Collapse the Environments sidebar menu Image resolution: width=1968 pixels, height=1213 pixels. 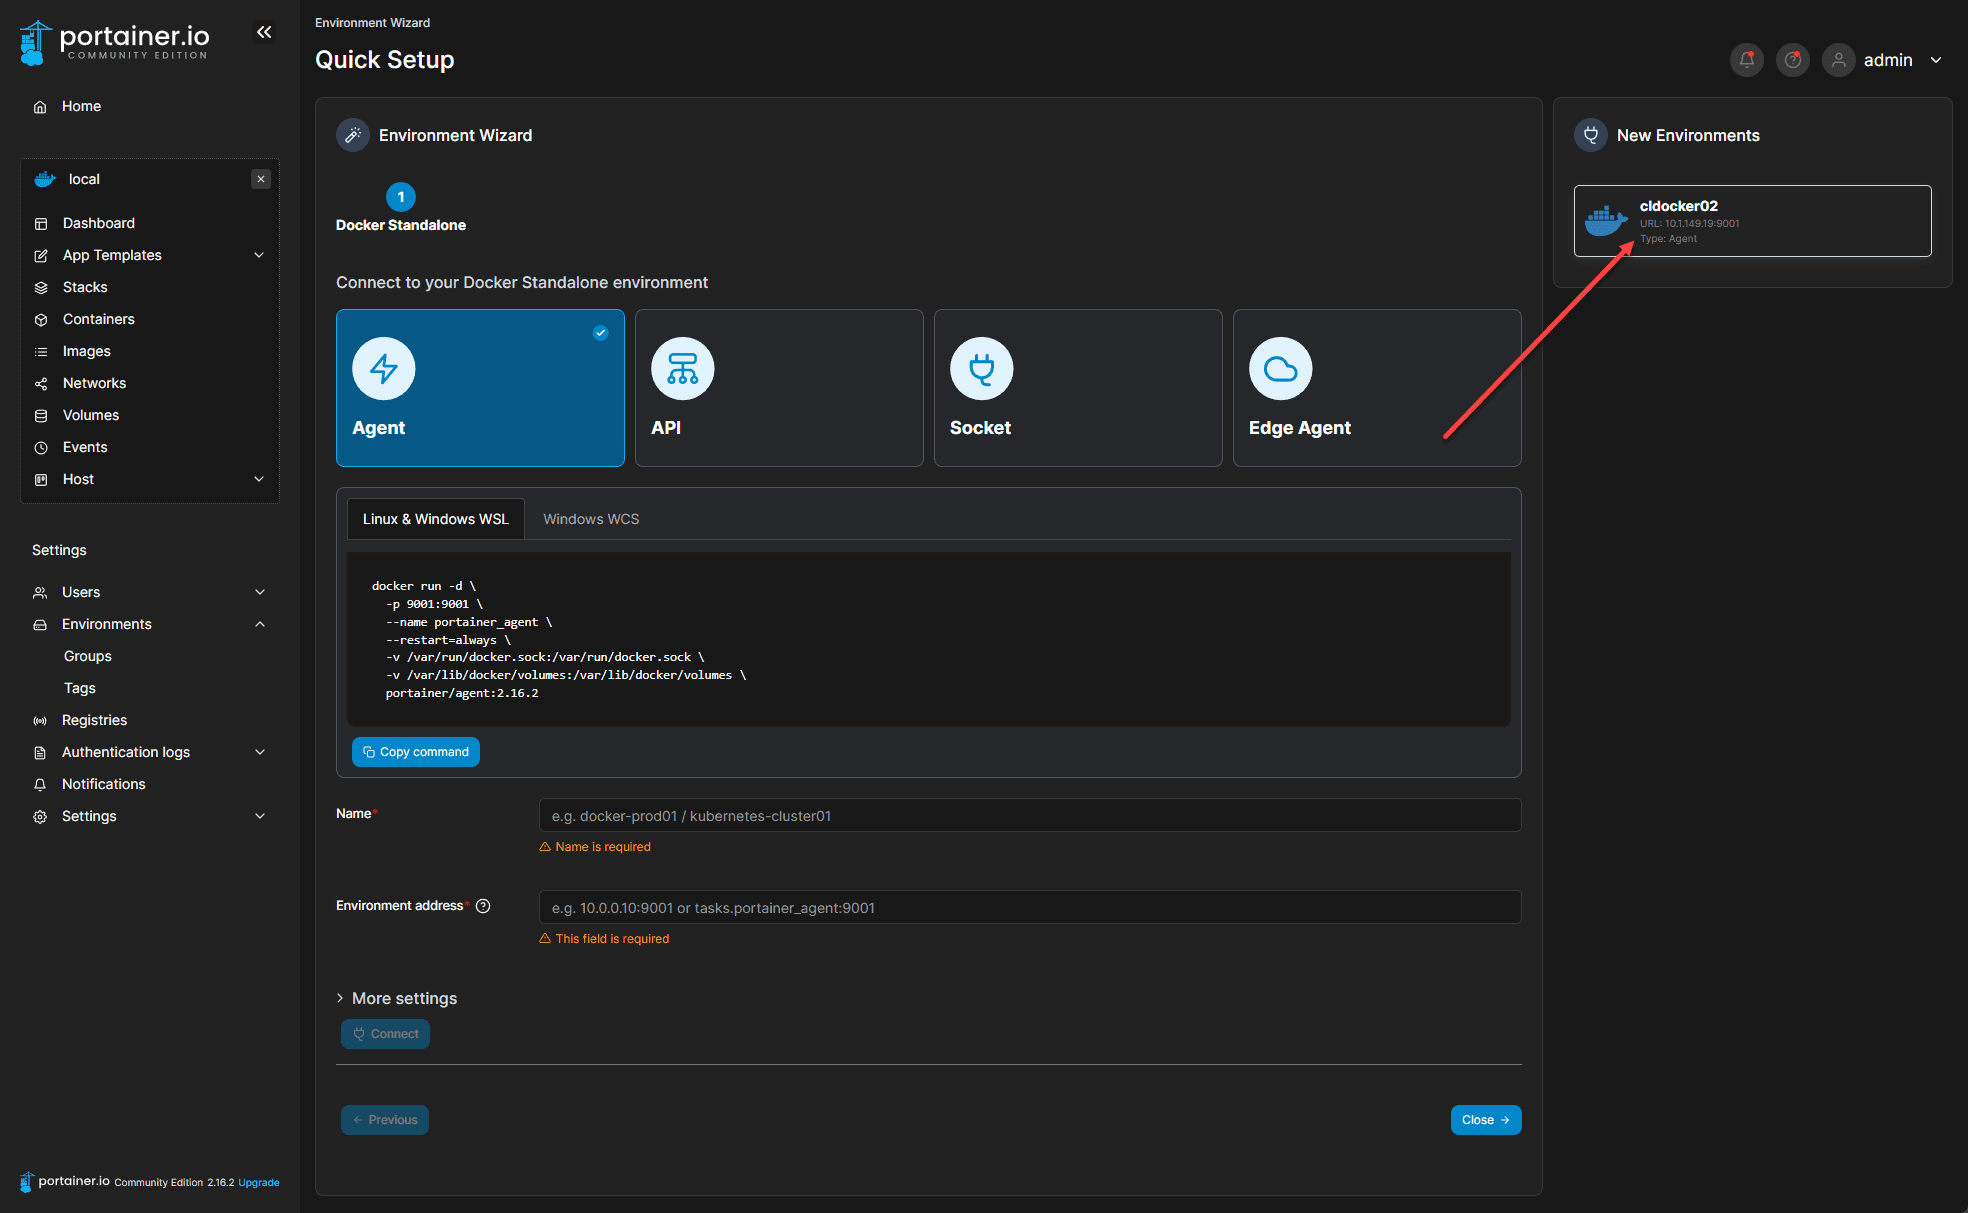260,624
